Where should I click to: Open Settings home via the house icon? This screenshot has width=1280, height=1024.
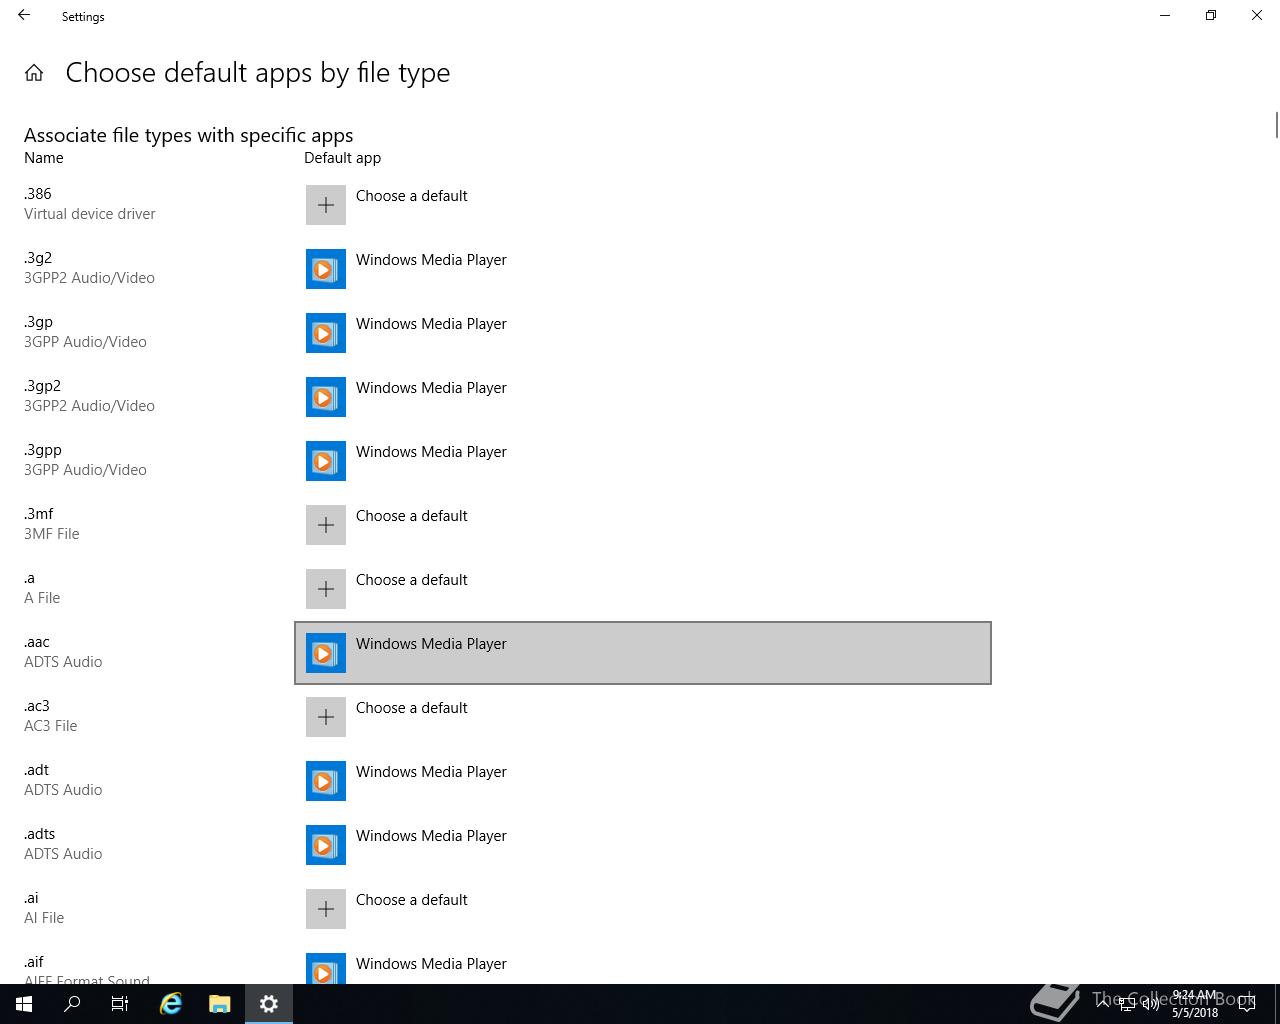[x=34, y=73]
